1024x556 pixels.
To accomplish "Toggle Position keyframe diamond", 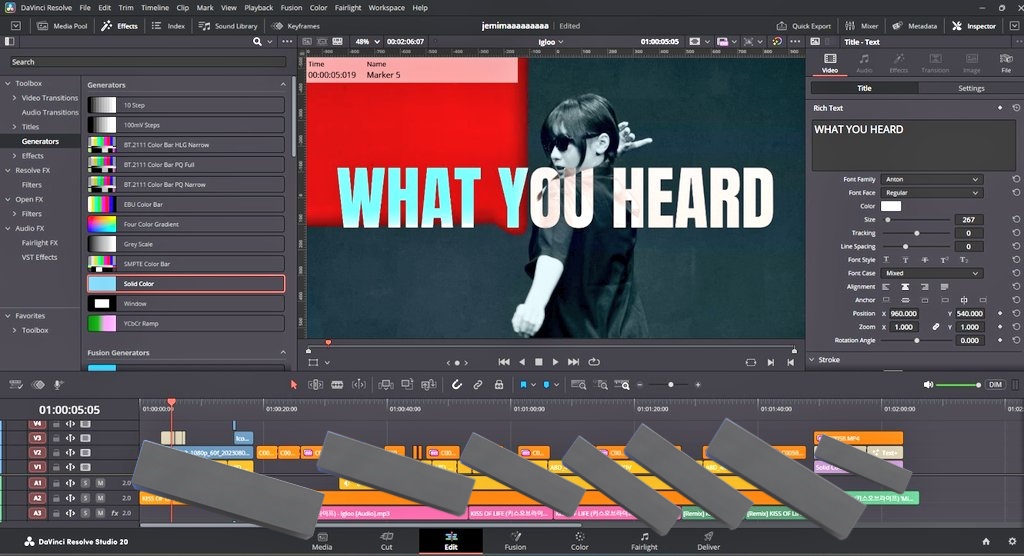I will (1000, 314).
